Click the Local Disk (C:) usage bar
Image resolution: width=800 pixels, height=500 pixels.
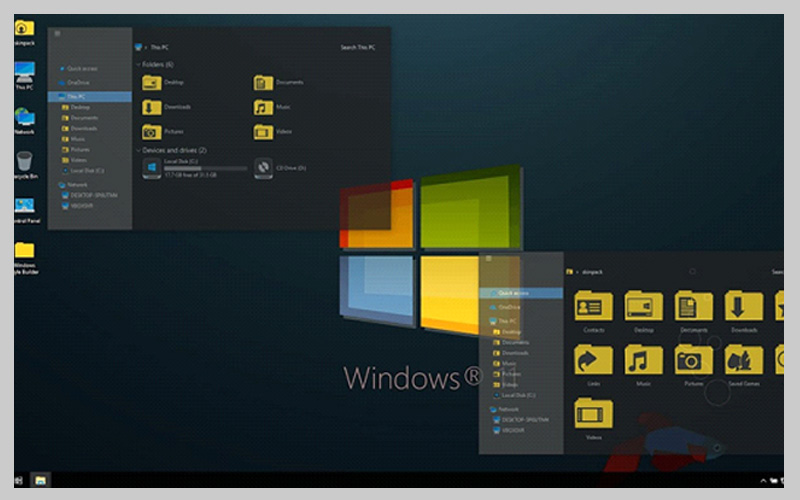pos(205,168)
